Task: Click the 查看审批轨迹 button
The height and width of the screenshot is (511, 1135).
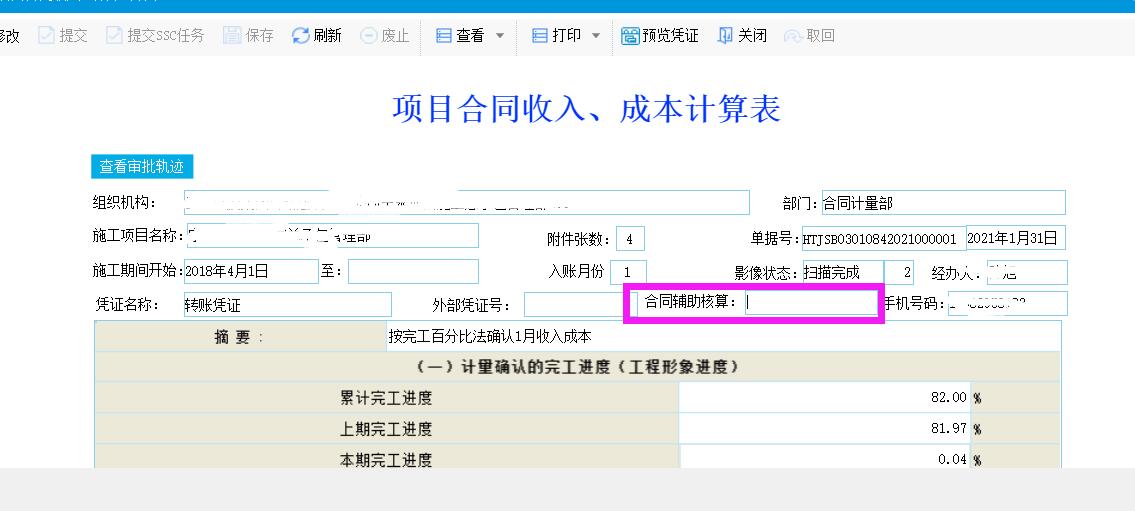Action: pos(141,167)
